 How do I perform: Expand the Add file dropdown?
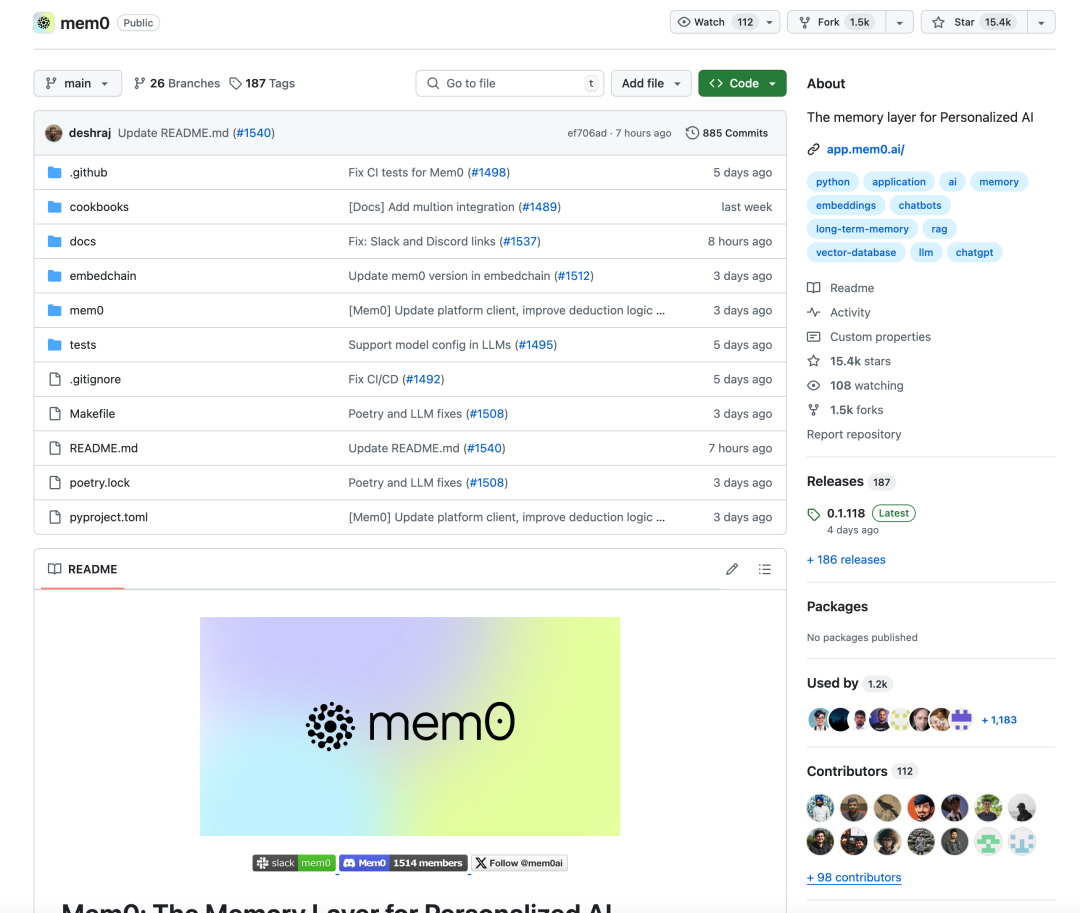pos(651,84)
